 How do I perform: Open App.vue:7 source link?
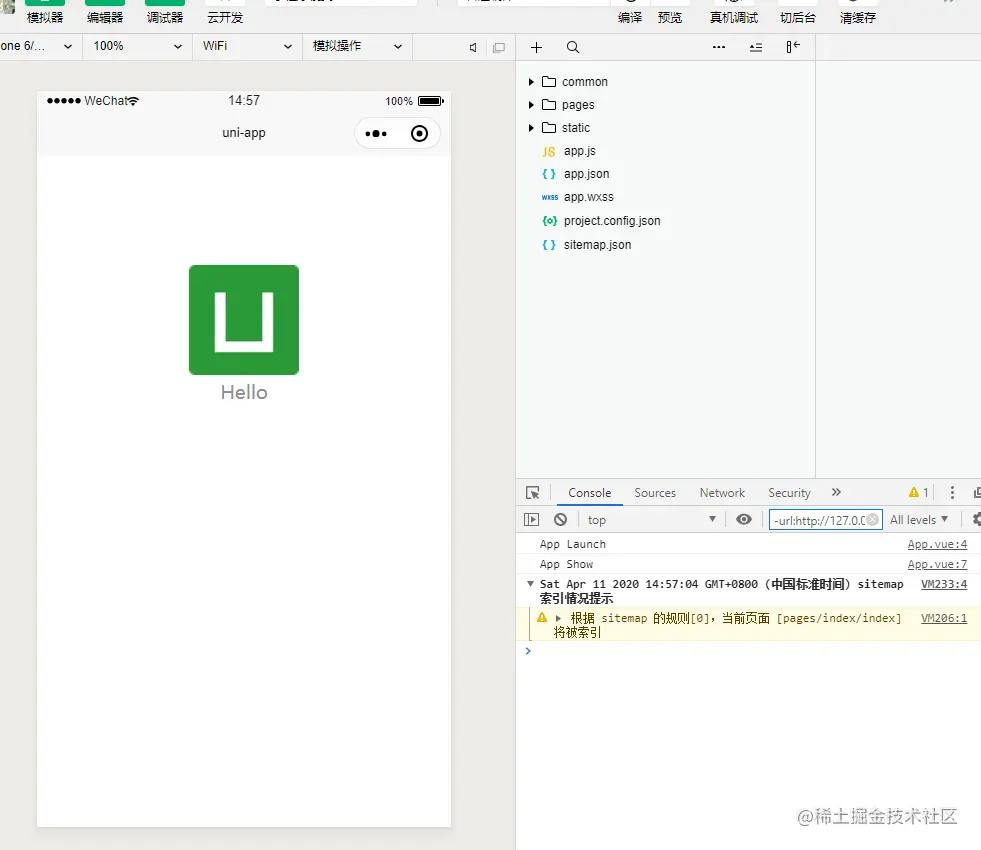(937, 564)
